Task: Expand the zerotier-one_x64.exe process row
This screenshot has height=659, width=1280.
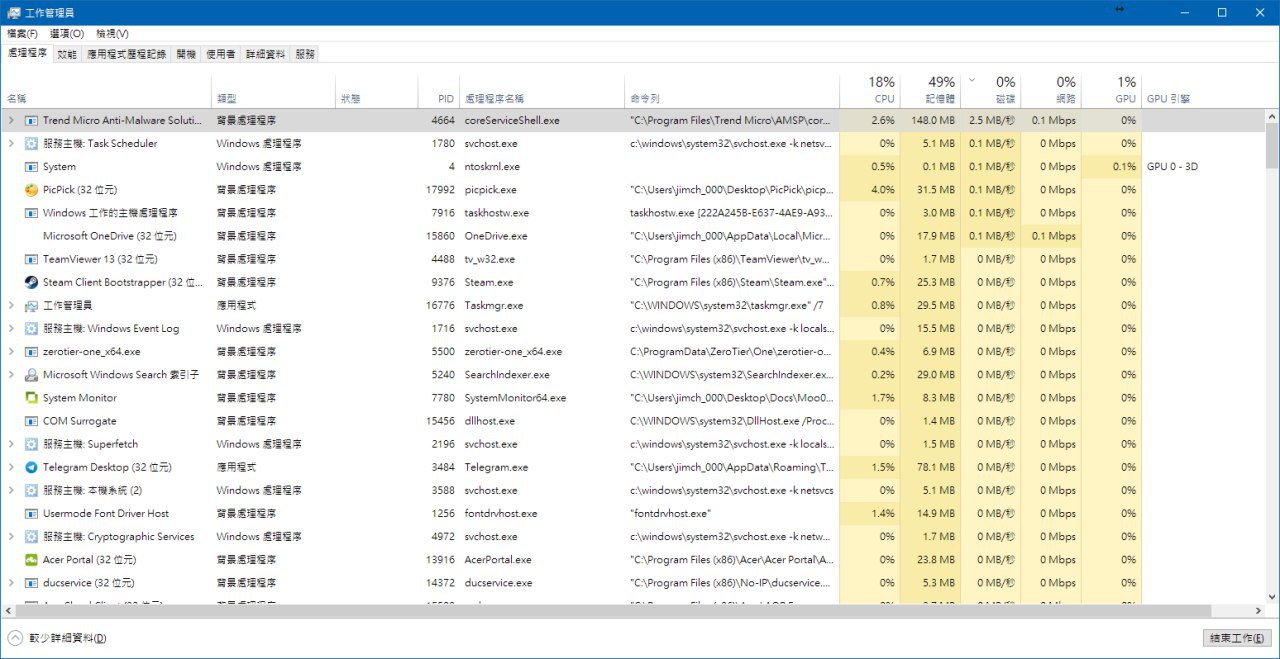Action: click(x=11, y=352)
